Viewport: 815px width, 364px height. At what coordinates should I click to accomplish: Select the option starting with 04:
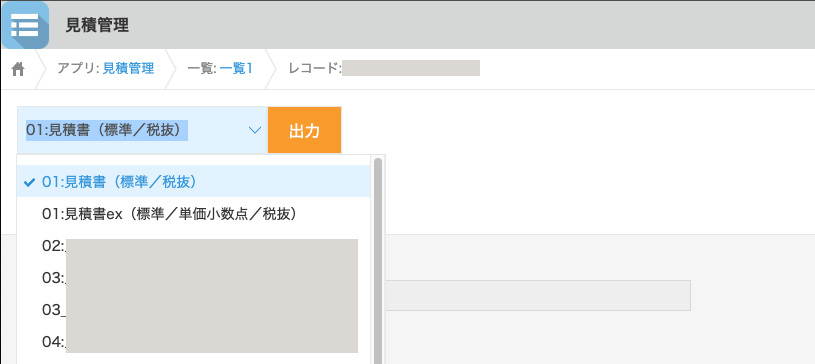click(193, 343)
